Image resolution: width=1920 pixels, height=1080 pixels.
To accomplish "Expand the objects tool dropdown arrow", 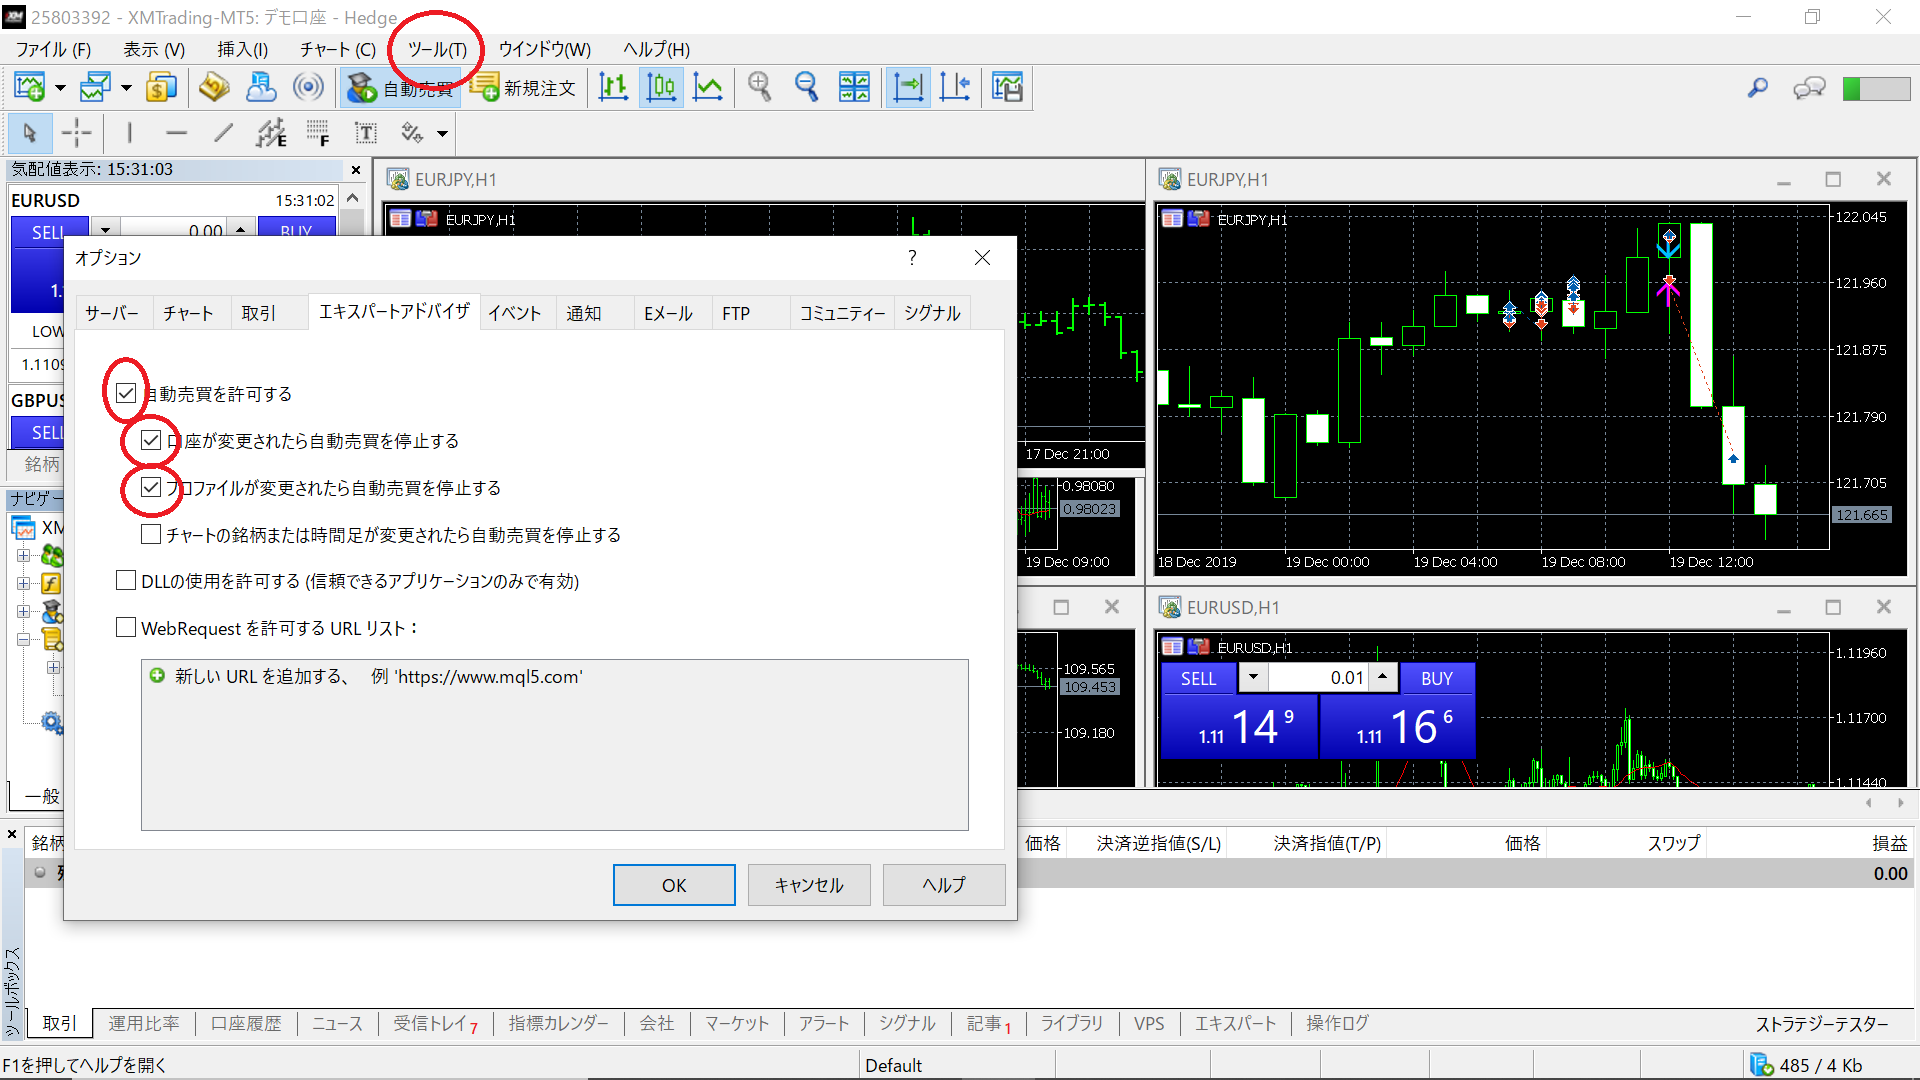I will point(442,133).
